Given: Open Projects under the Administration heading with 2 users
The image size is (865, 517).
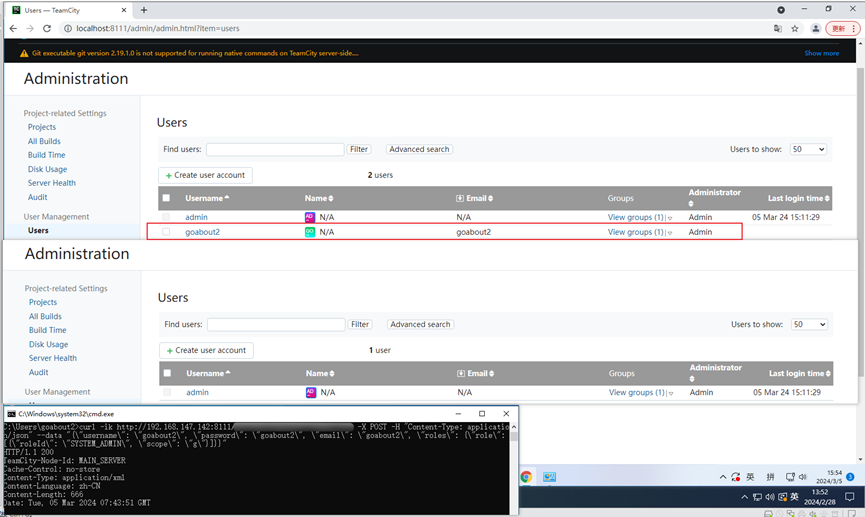Looking at the screenshot, I should (42, 127).
